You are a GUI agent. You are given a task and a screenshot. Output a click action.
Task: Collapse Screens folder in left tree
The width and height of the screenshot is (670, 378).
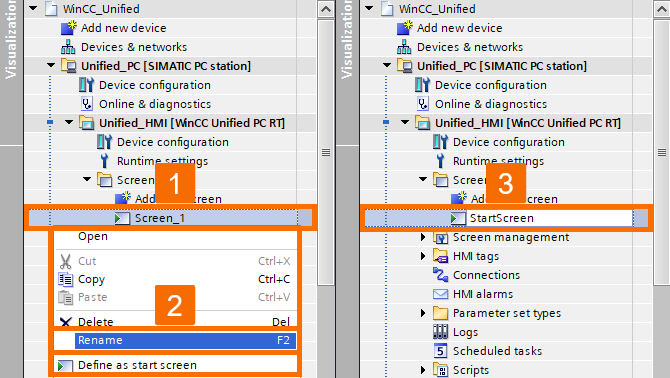pos(87,179)
